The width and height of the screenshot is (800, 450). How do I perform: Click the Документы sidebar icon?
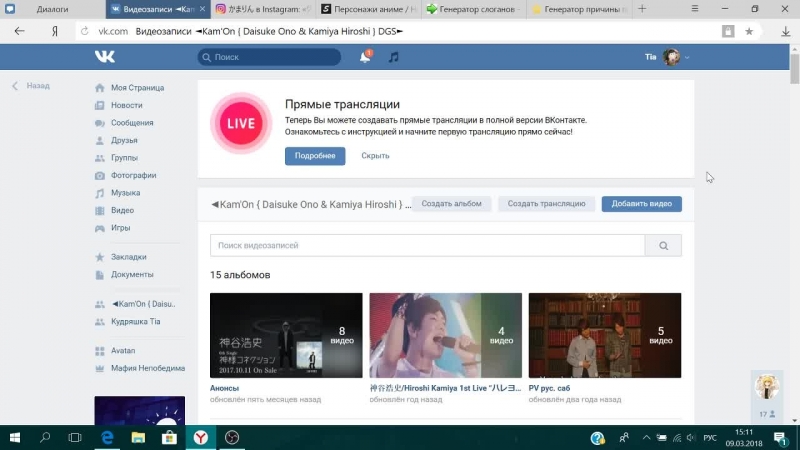coord(99,274)
